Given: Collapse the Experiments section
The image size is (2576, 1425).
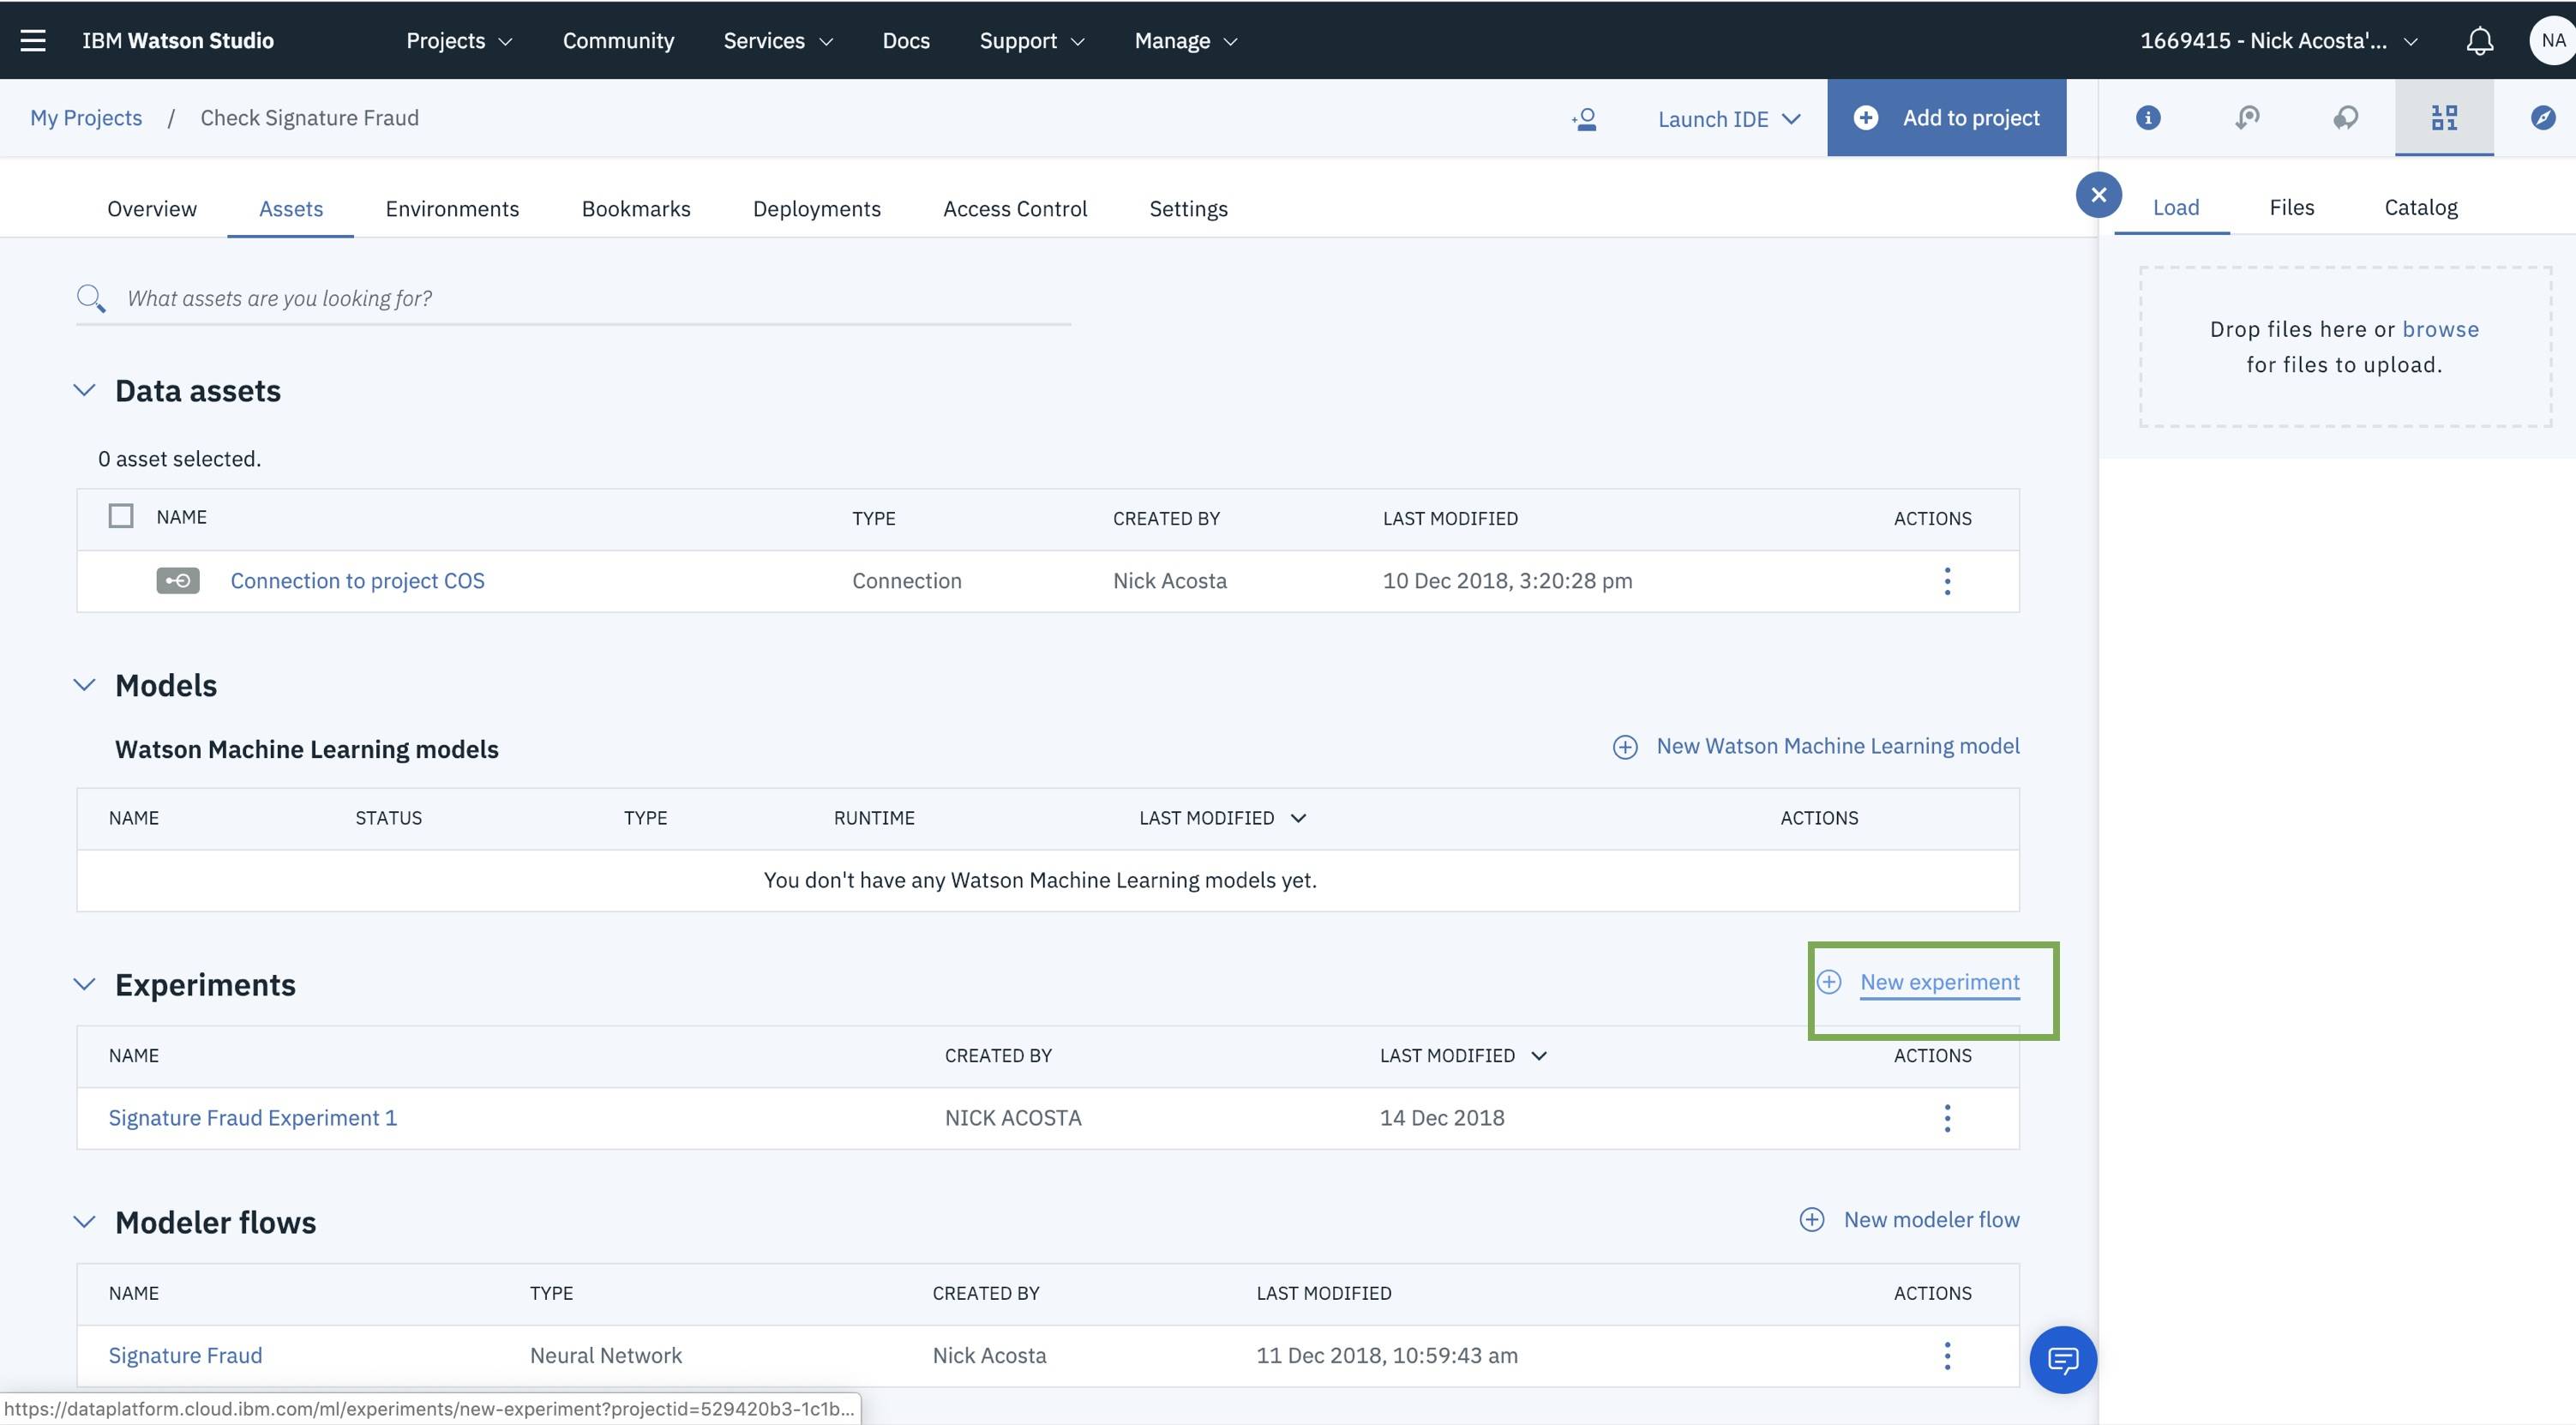Looking at the screenshot, I should tap(84, 984).
